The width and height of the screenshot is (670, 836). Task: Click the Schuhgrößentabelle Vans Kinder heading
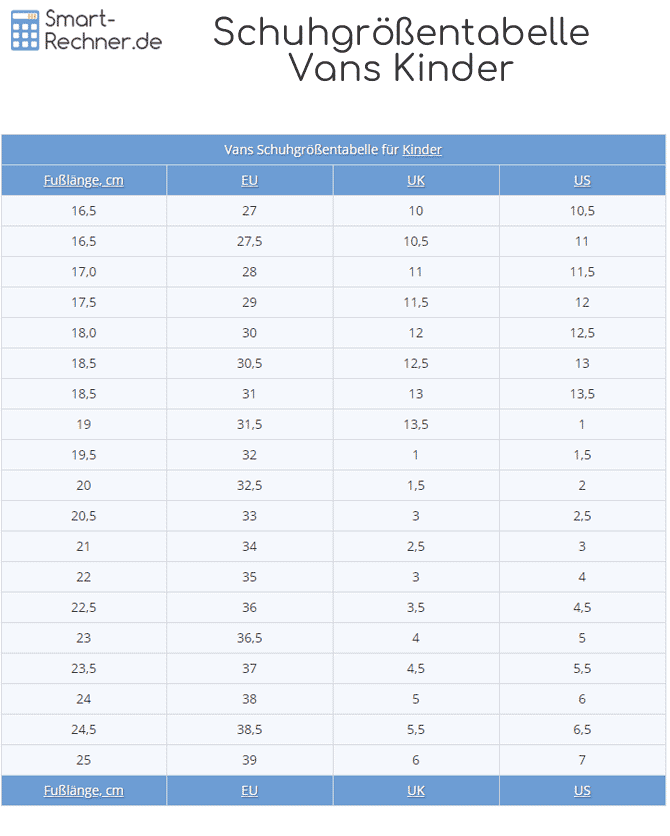pyautogui.click(x=401, y=50)
